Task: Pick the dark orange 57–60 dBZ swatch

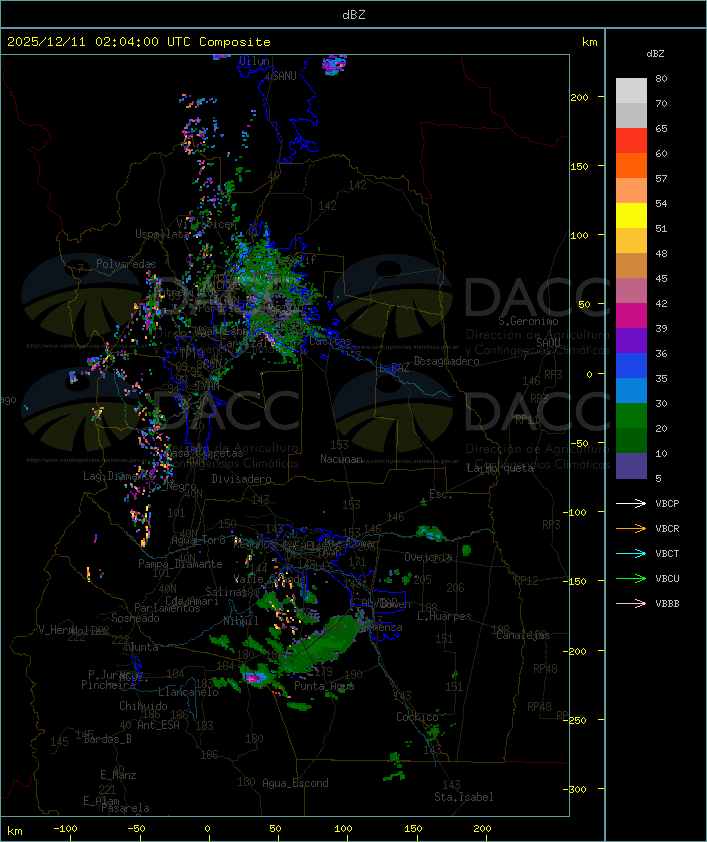Action: pyautogui.click(x=631, y=165)
